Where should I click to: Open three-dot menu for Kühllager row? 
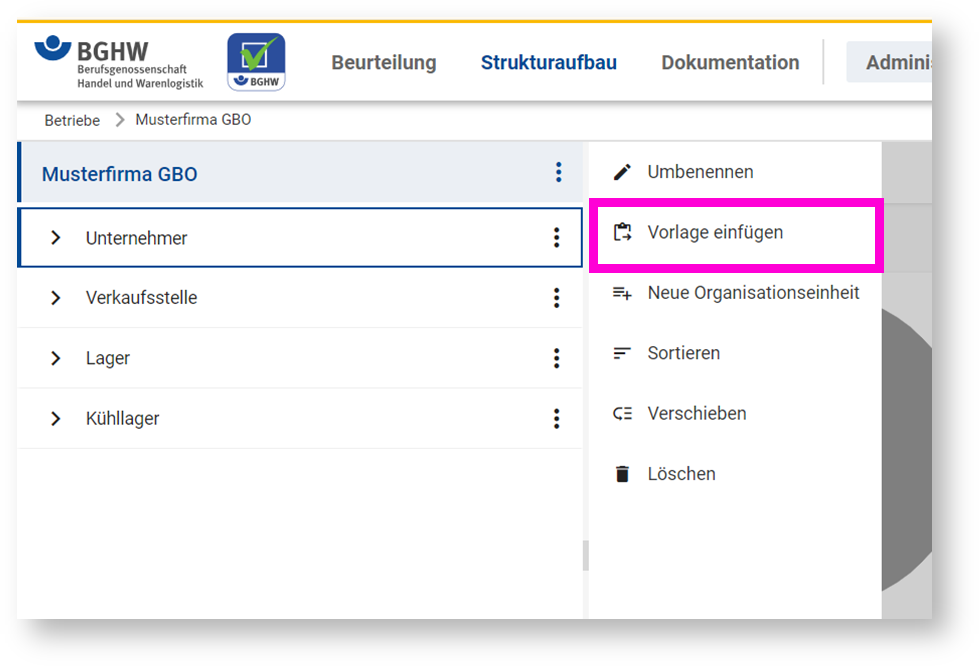(x=557, y=418)
